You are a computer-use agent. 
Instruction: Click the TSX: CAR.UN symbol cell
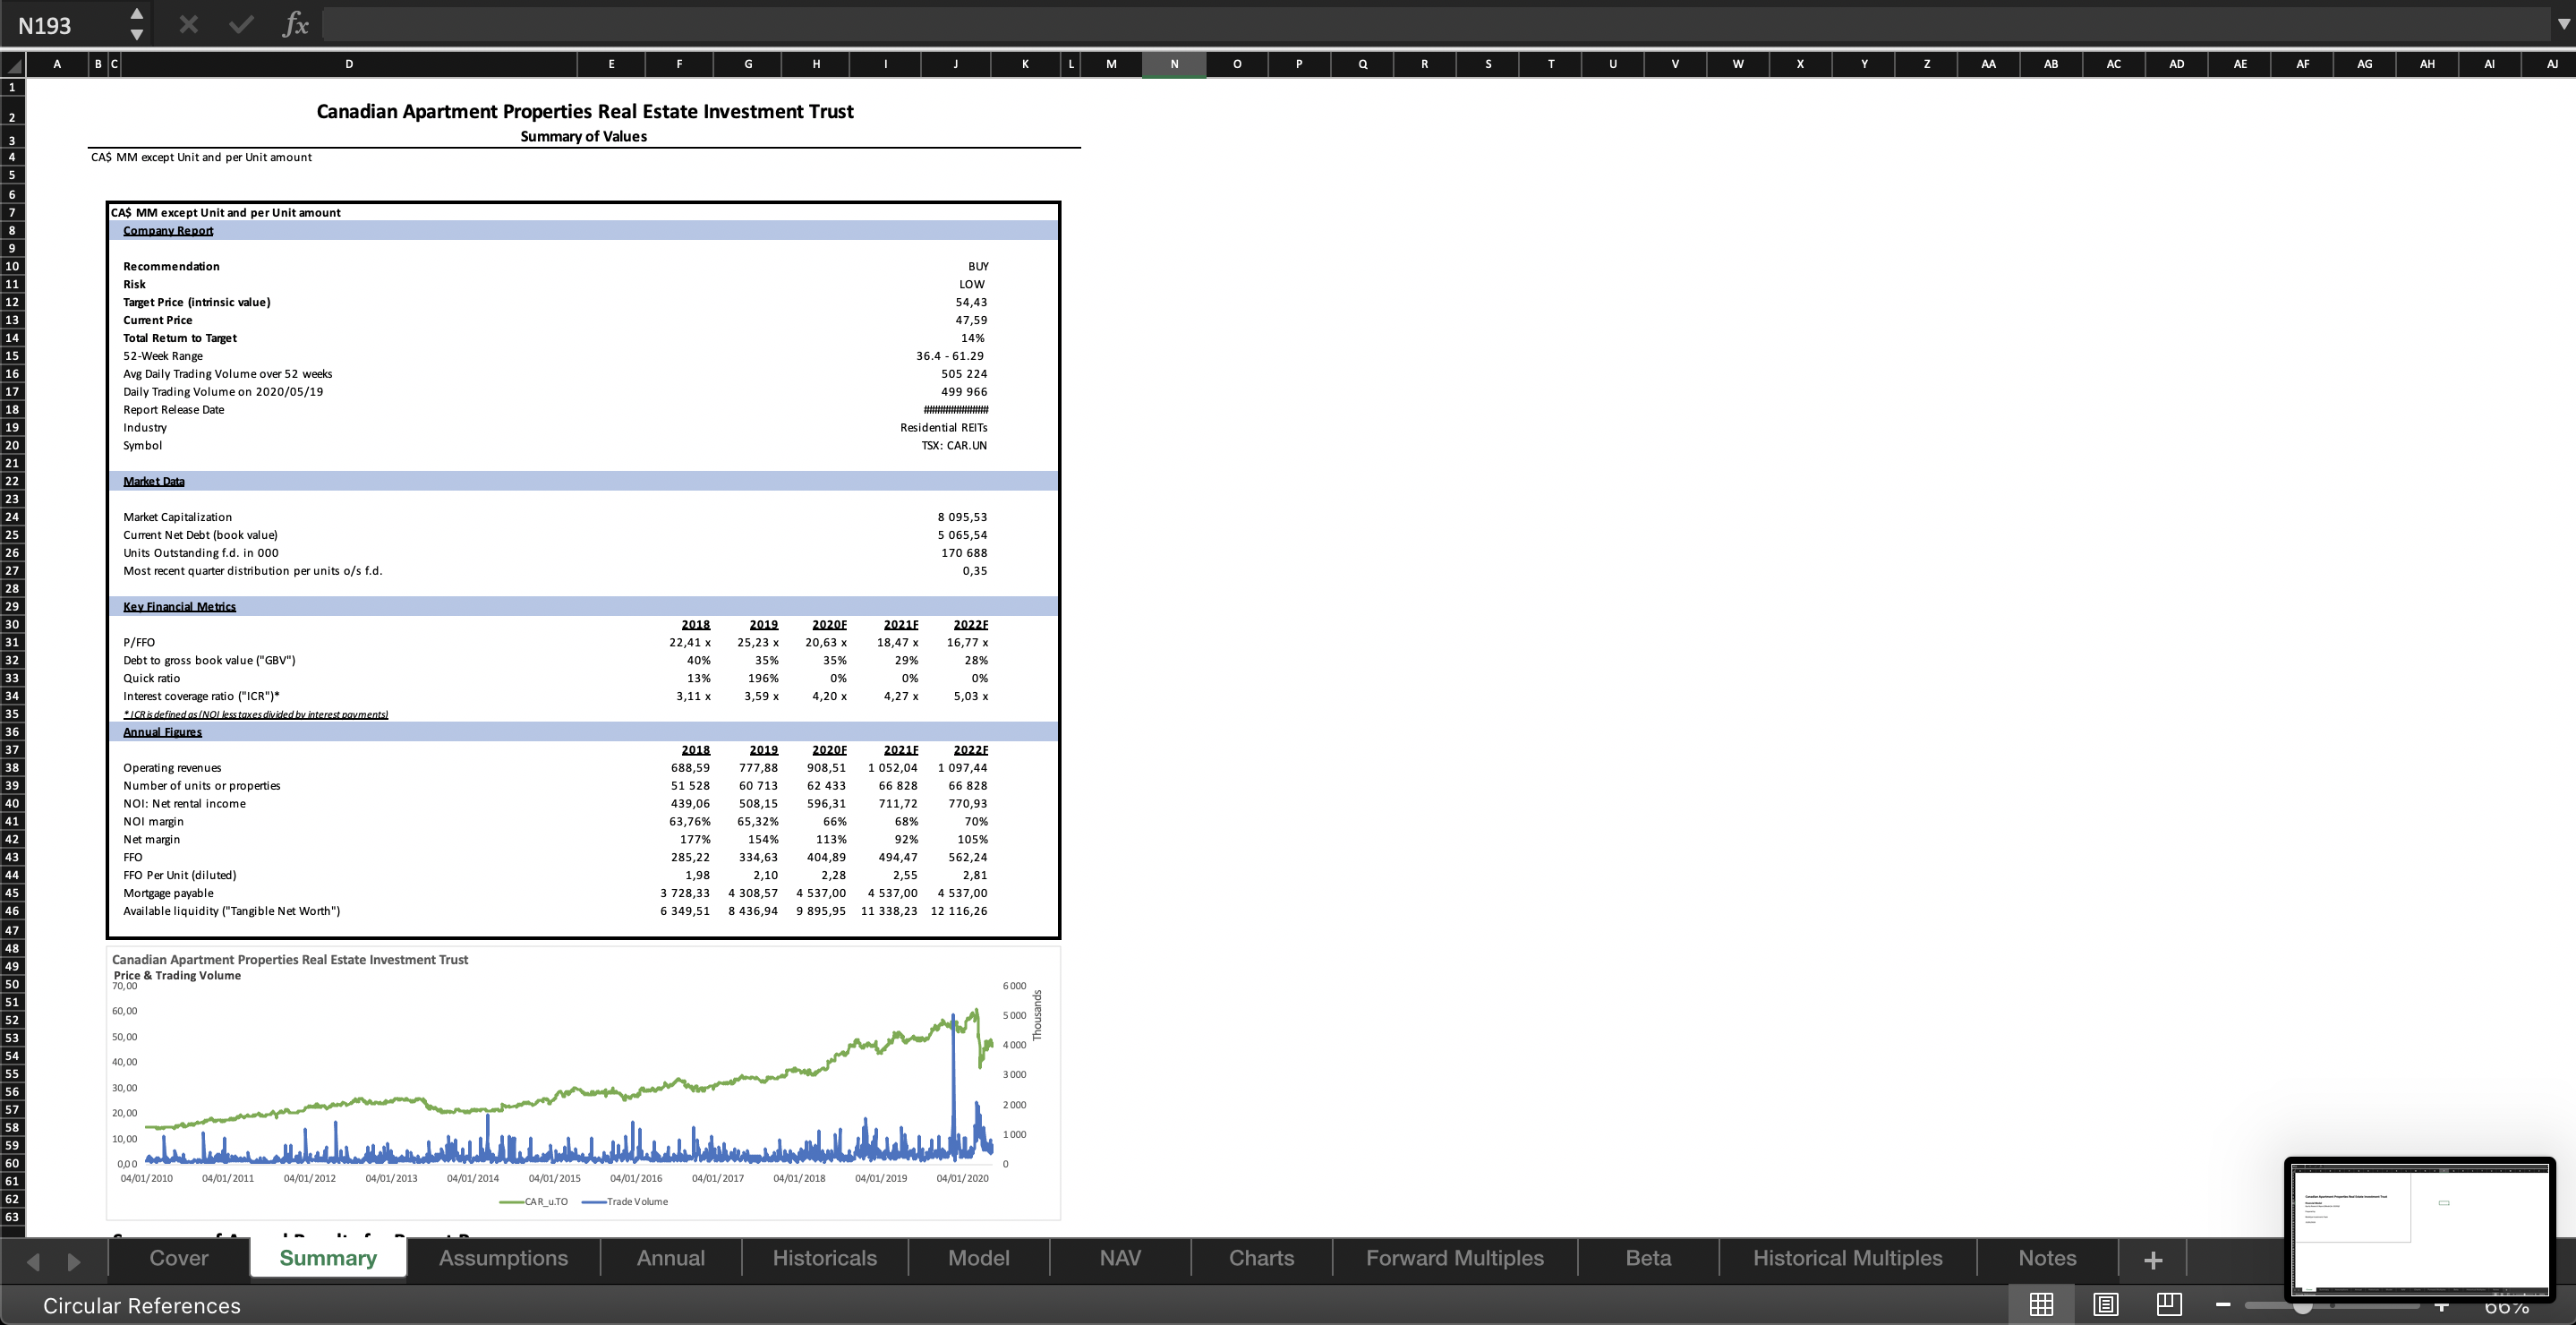tap(954, 446)
